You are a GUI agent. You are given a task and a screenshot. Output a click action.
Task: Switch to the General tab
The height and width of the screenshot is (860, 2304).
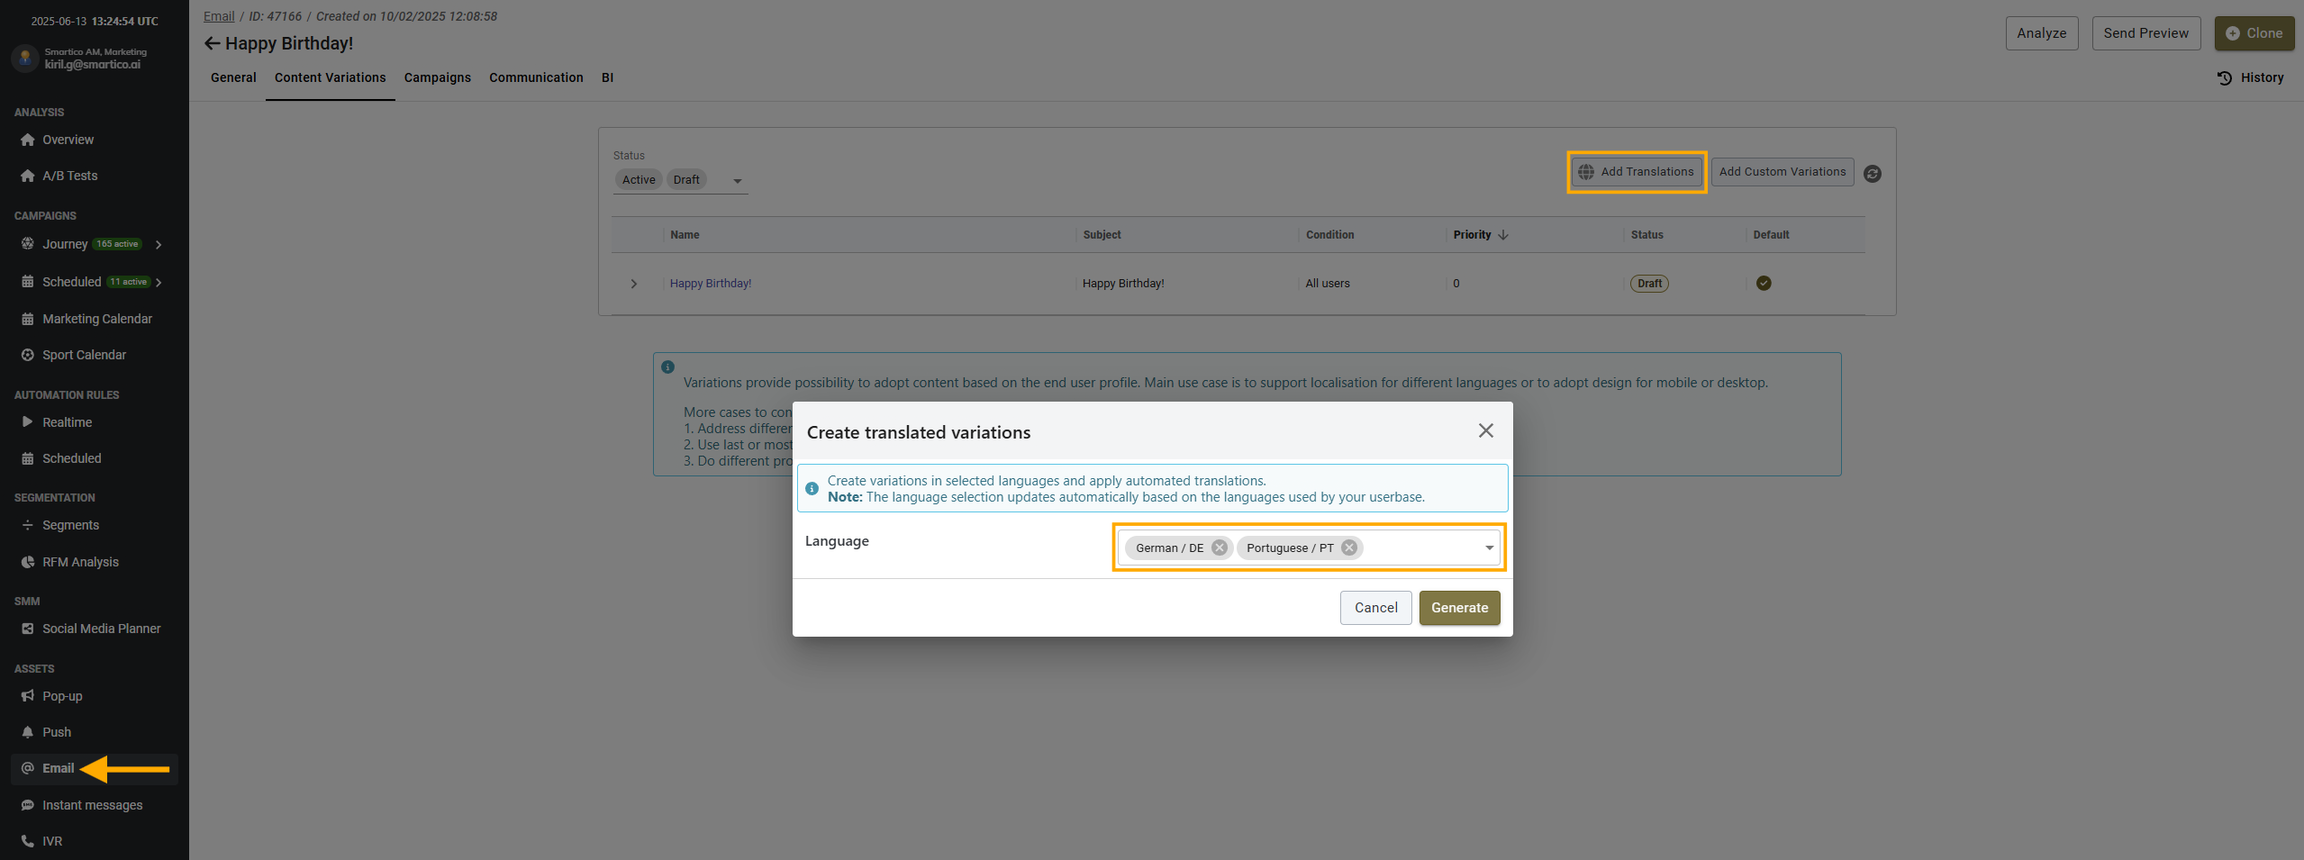(x=233, y=78)
